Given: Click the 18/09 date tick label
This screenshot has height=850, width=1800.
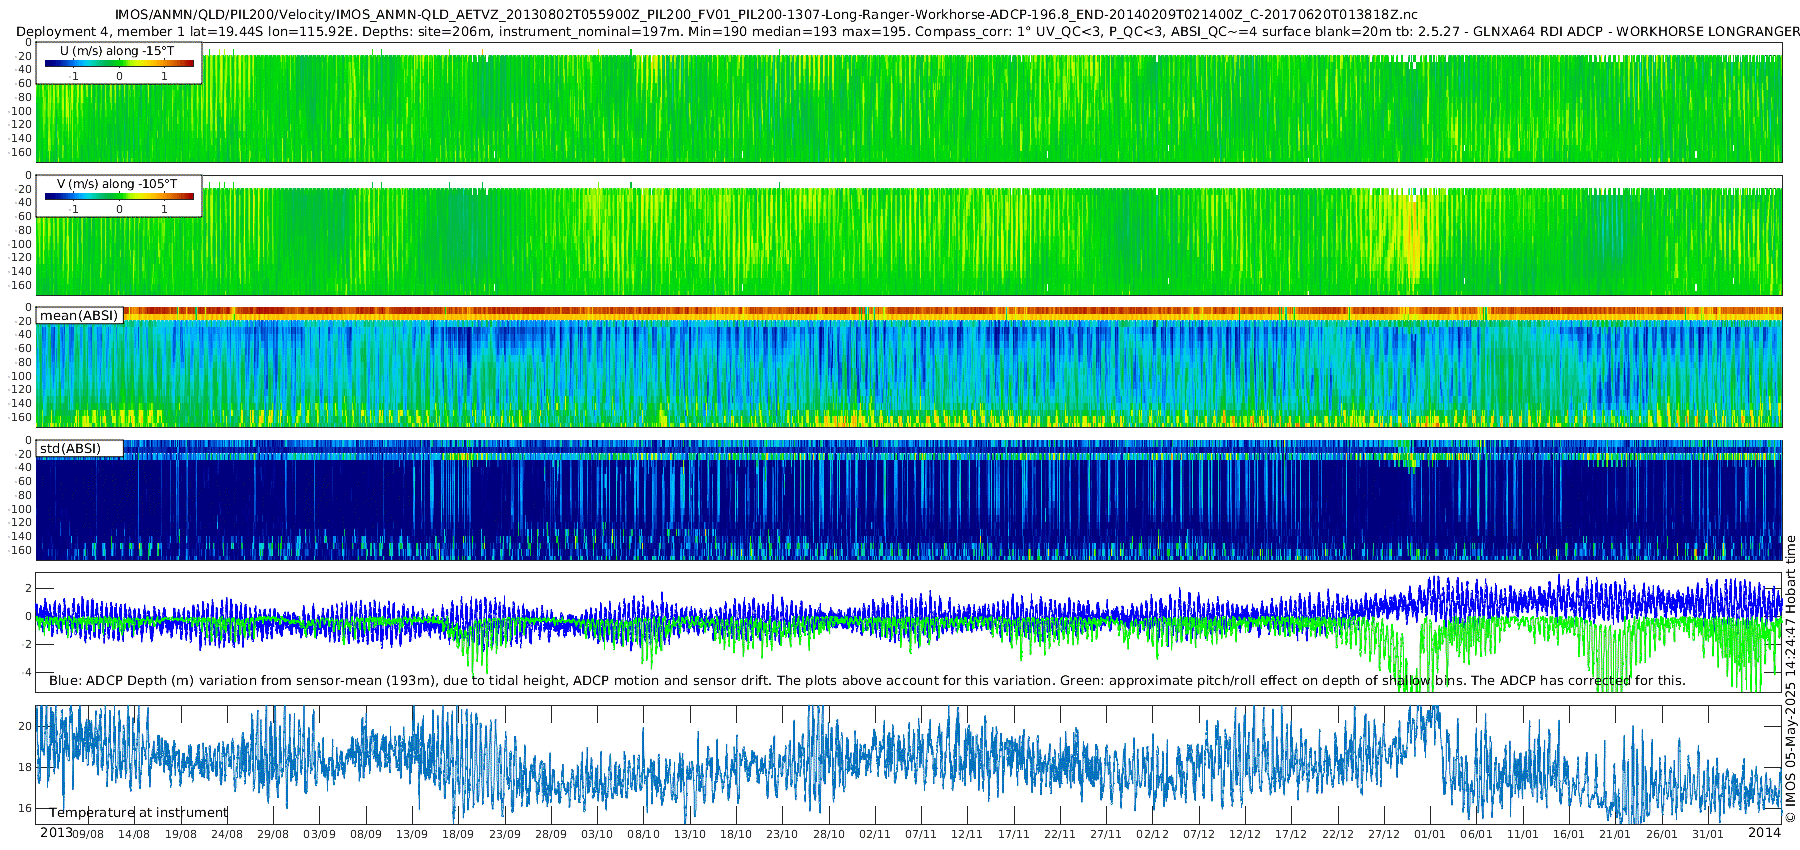Looking at the screenshot, I should 458,834.
